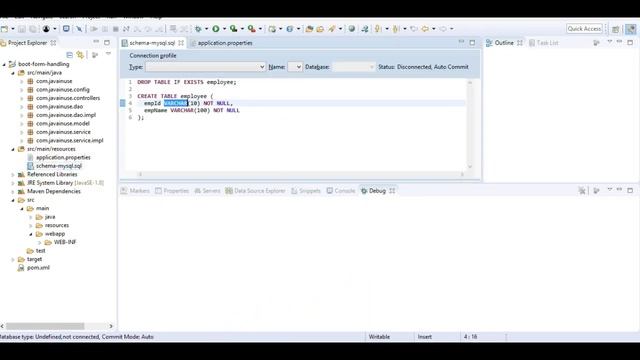Expand the Maven Dependencies node
The width and height of the screenshot is (640, 360).
coord(13,191)
